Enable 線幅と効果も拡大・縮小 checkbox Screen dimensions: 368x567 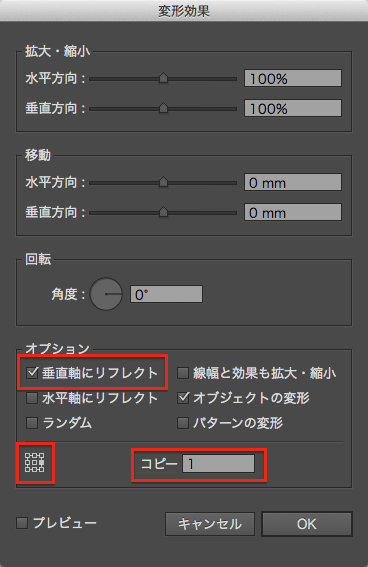pos(183,373)
